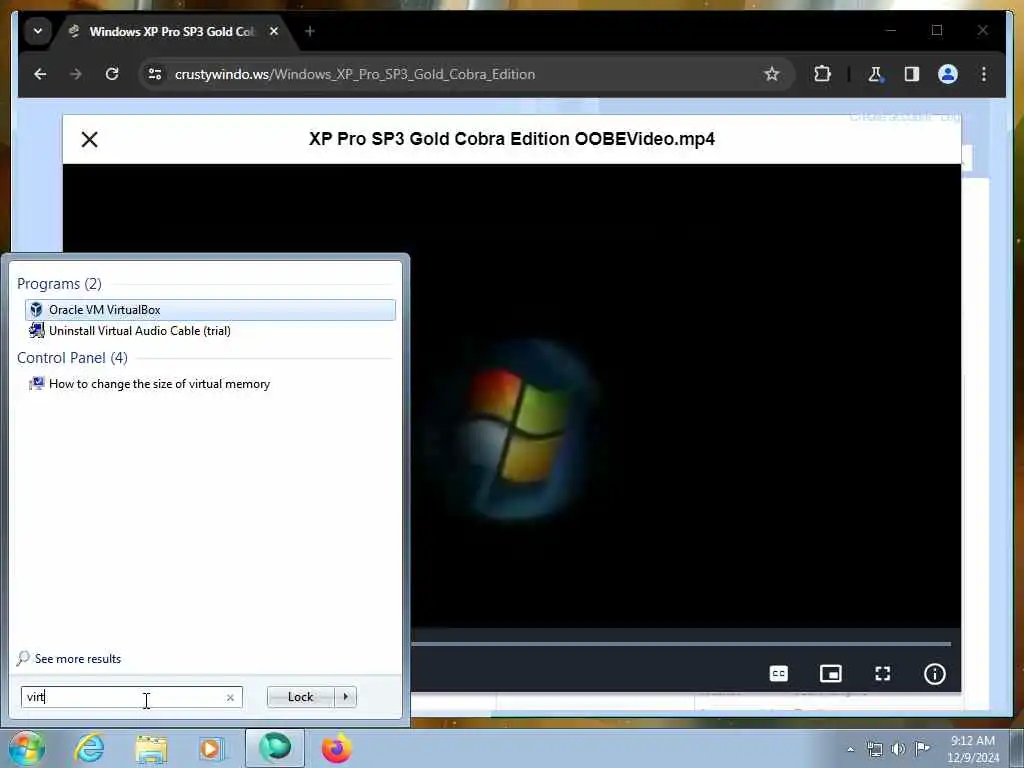Open the browser extensions puzzle icon

[822, 74]
